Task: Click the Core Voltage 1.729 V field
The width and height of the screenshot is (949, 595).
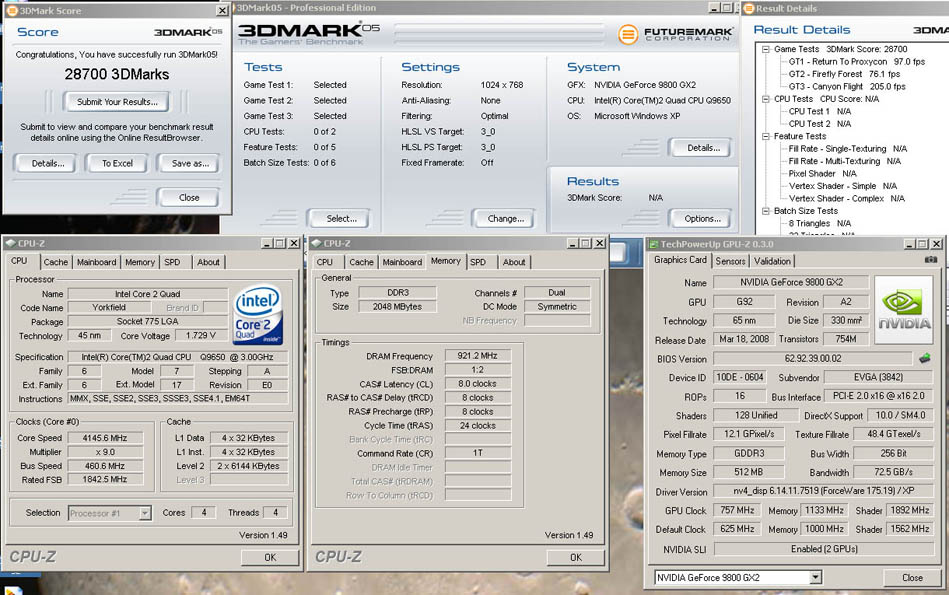Action: (200, 335)
